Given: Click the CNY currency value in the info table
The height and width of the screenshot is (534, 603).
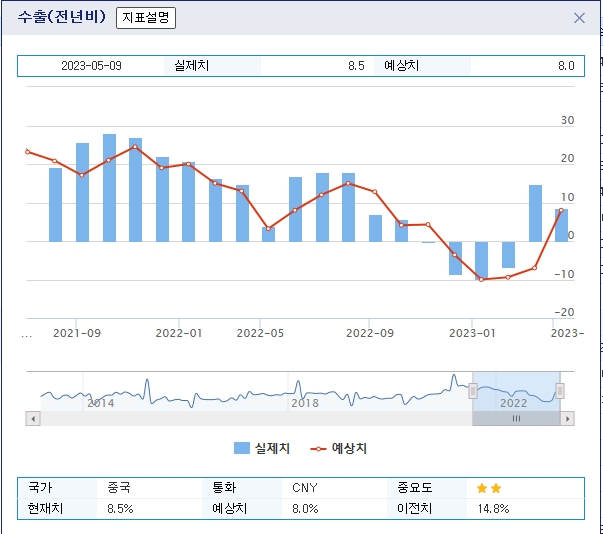Looking at the screenshot, I should (x=305, y=488).
